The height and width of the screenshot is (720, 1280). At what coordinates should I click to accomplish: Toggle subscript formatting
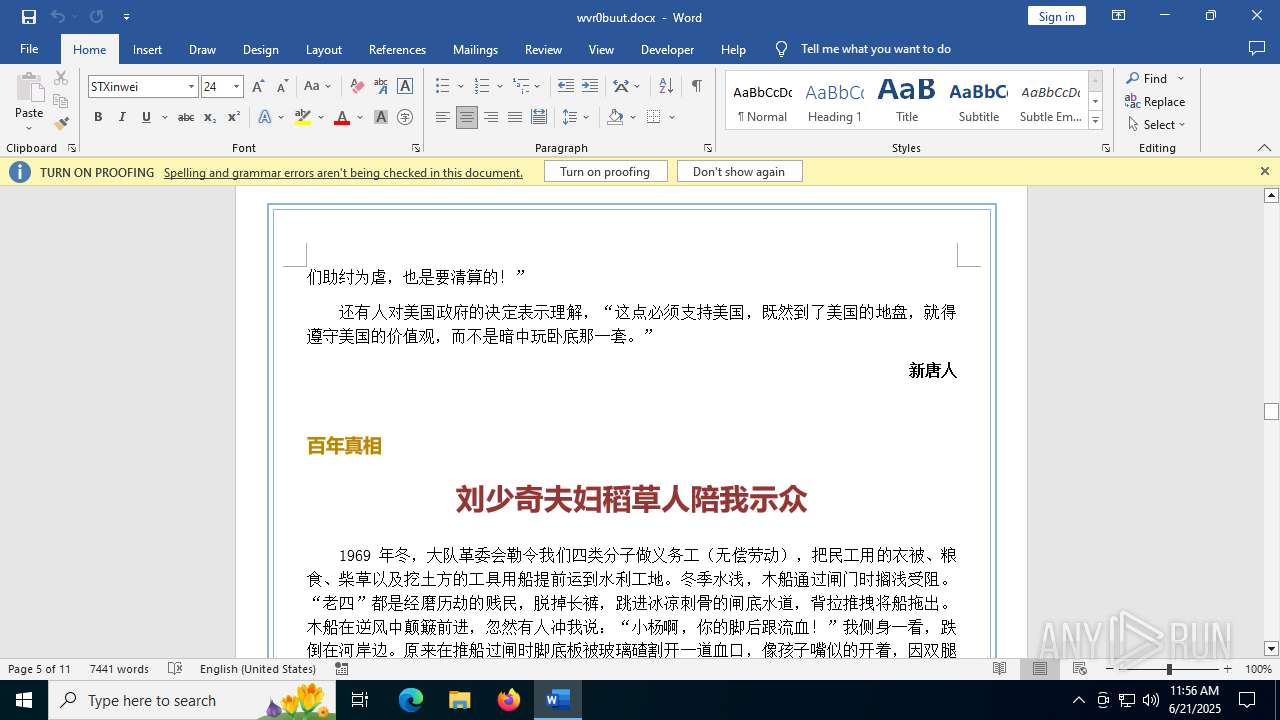click(210, 117)
